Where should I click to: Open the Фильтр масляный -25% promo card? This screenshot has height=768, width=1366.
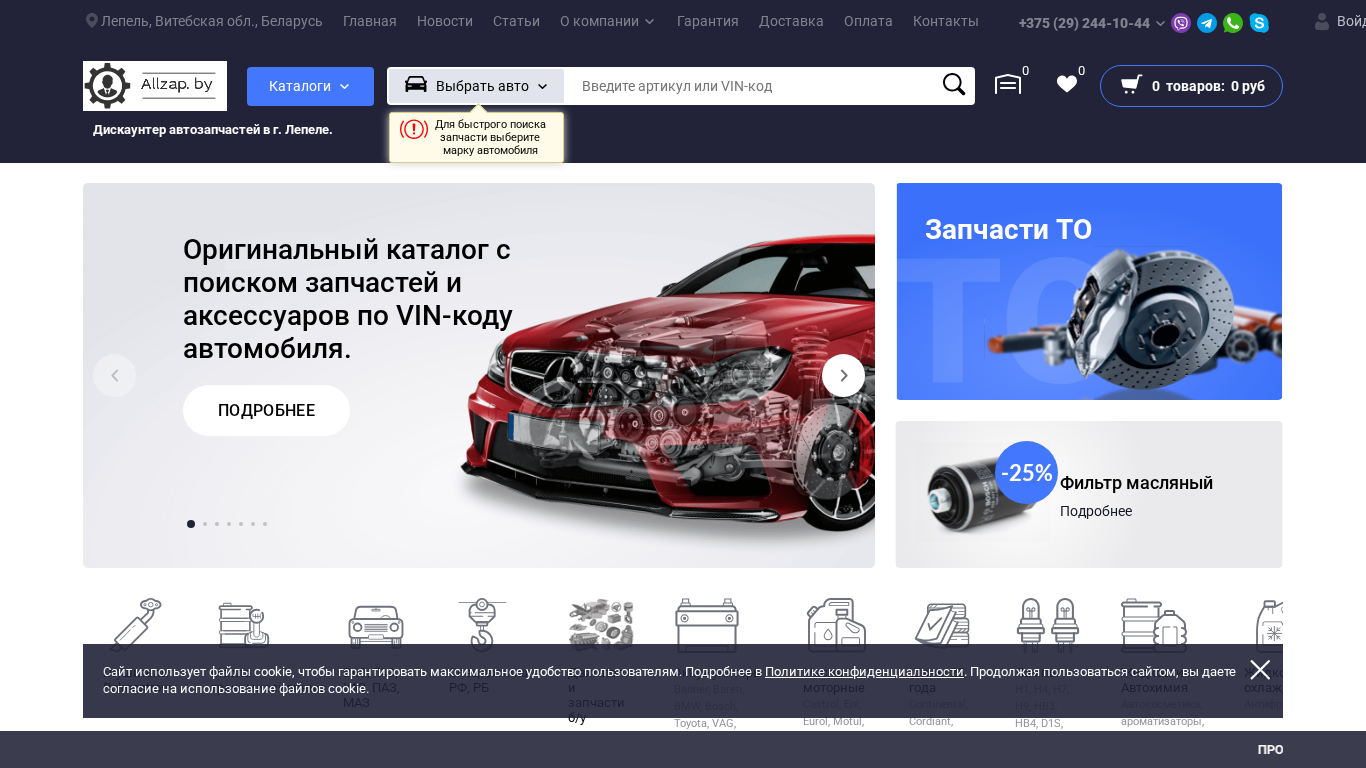tap(1089, 494)
